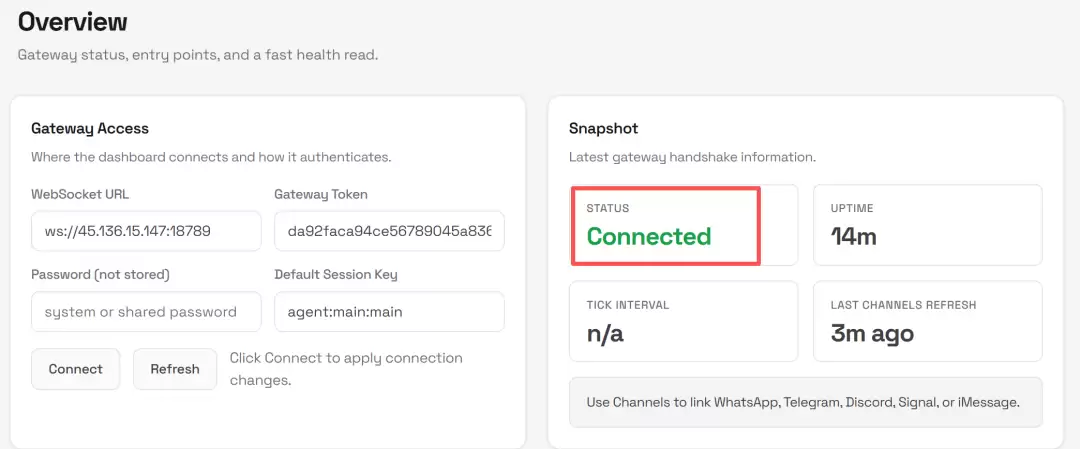This screenshot has width=1080, height=449.
Task: Click the WebSocket URL label
Action: pos(80,194)
